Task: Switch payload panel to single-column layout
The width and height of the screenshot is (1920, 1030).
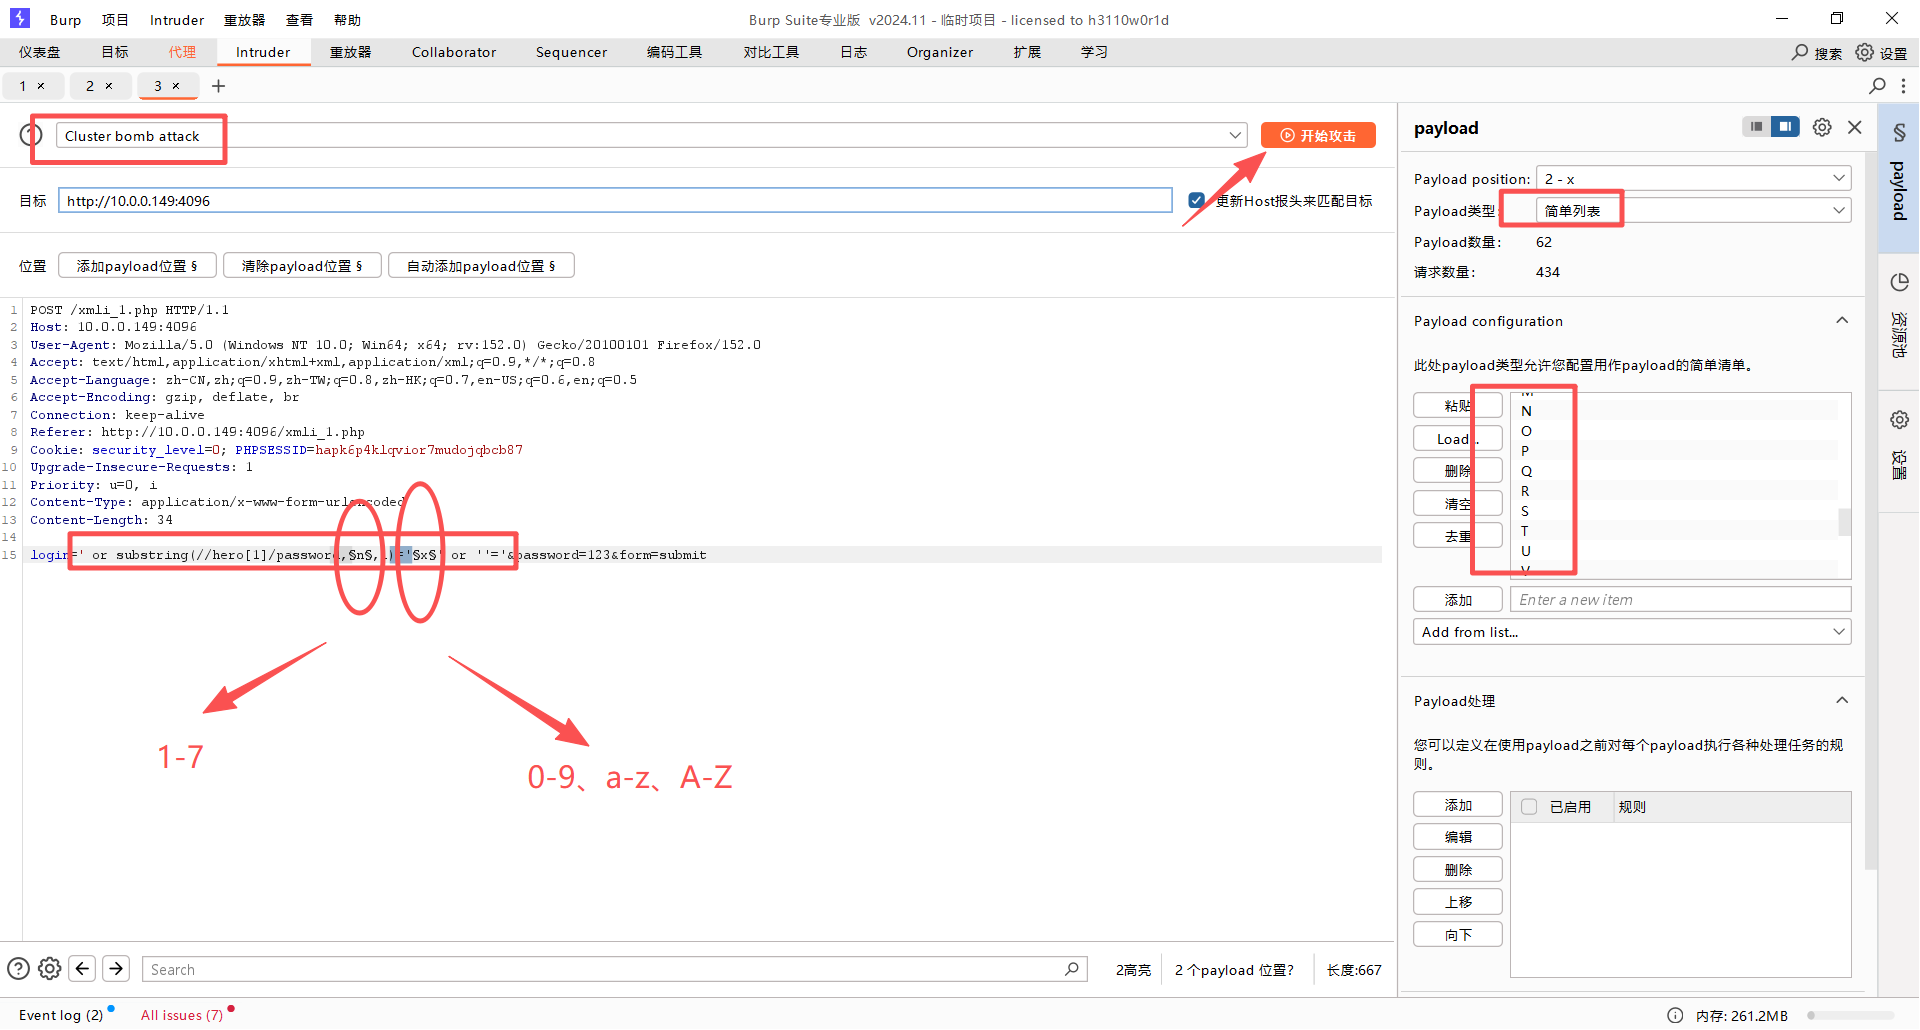Action: click(x=1756, y=127)
